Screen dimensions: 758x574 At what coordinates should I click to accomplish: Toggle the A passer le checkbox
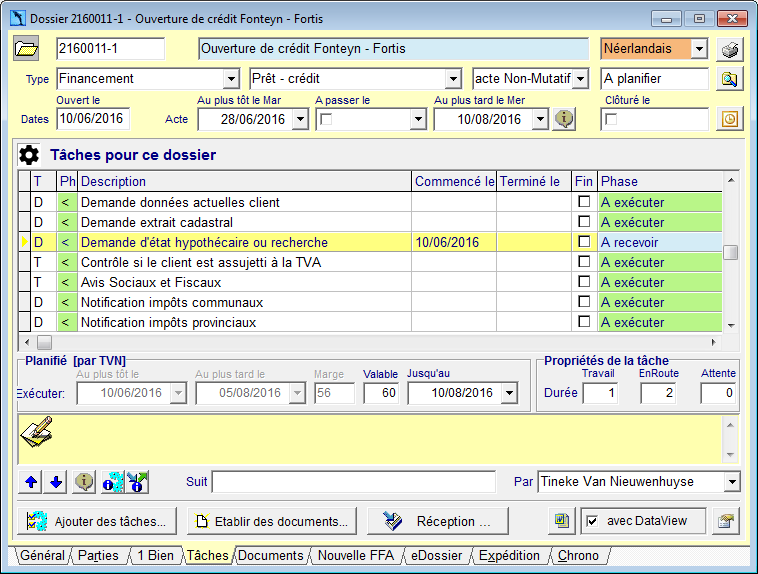pyautogui.click(x=327, y=119)
